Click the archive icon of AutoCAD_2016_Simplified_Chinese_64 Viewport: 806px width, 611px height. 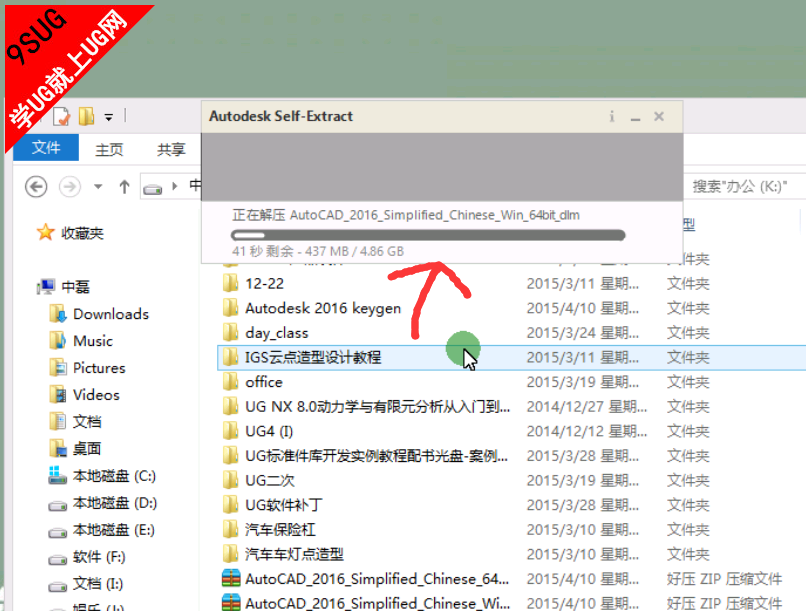231,579
